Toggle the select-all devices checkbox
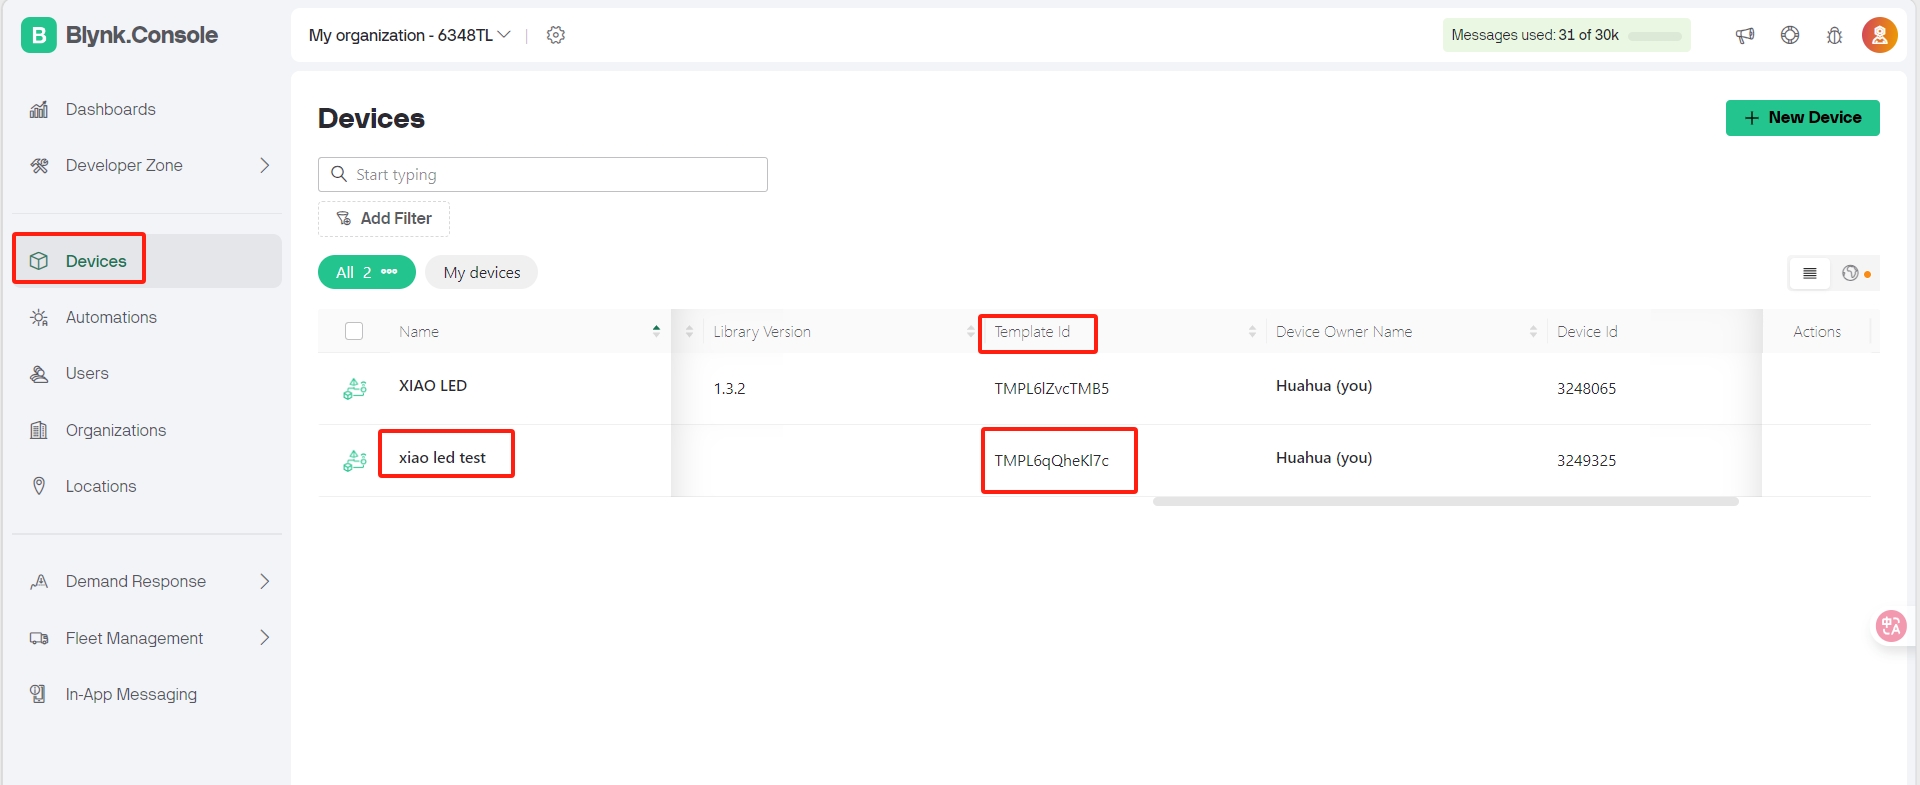 pyautogui.click(x=354, y=331)
